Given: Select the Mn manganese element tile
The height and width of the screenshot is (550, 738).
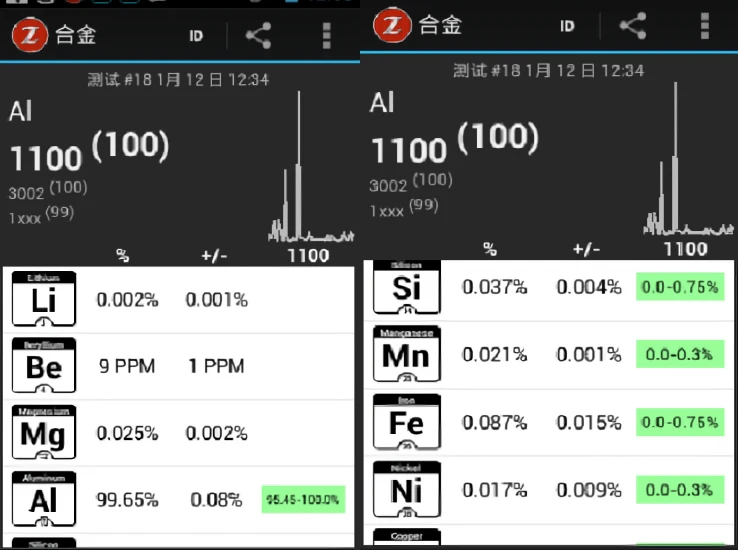Looking at the screenshot, I should coord(407,354).
